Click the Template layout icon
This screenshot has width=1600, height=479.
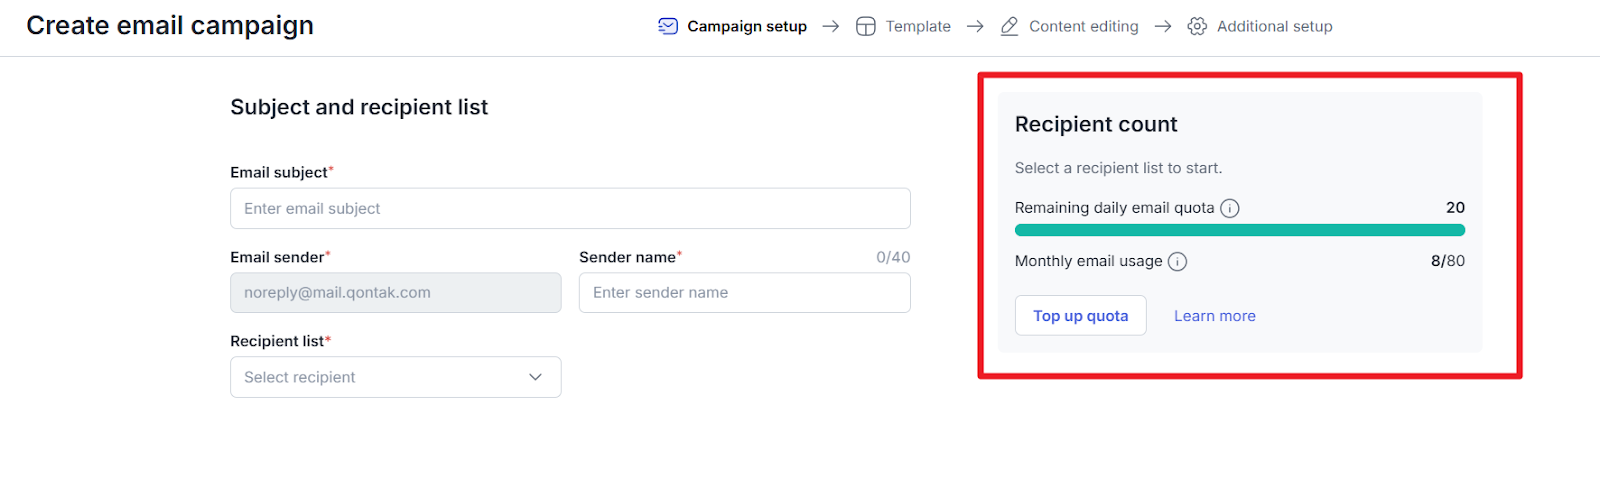tap(866, 26)
